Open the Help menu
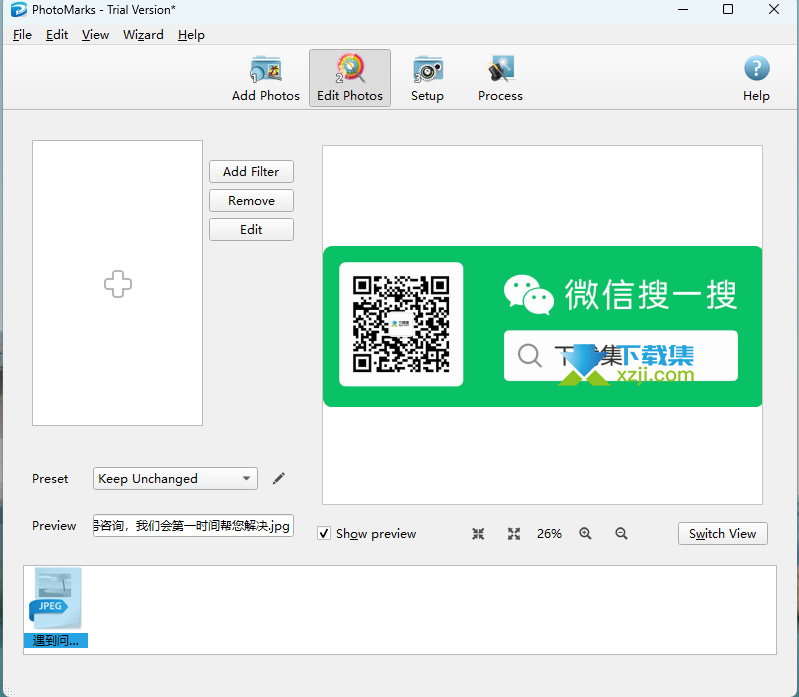Viewport: 799px width, 697px height. [191, 35]
